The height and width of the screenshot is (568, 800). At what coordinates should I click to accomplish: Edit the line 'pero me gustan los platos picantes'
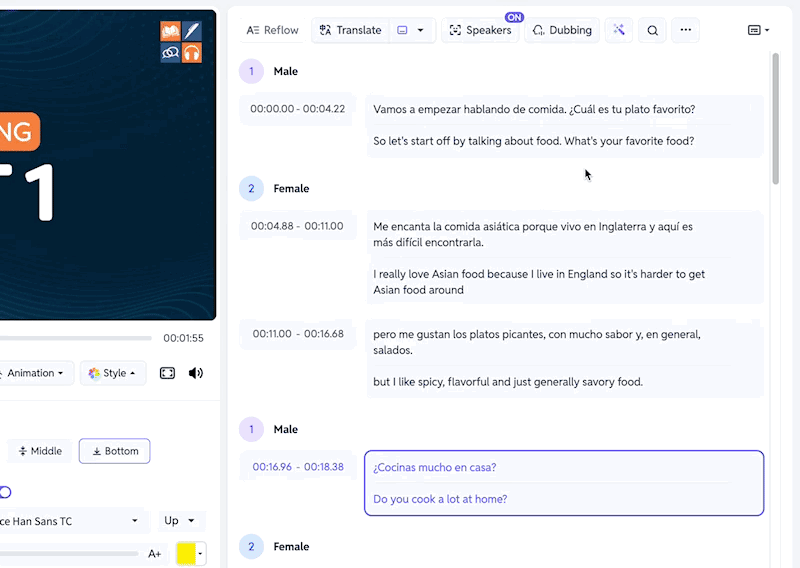coord(537,342)
